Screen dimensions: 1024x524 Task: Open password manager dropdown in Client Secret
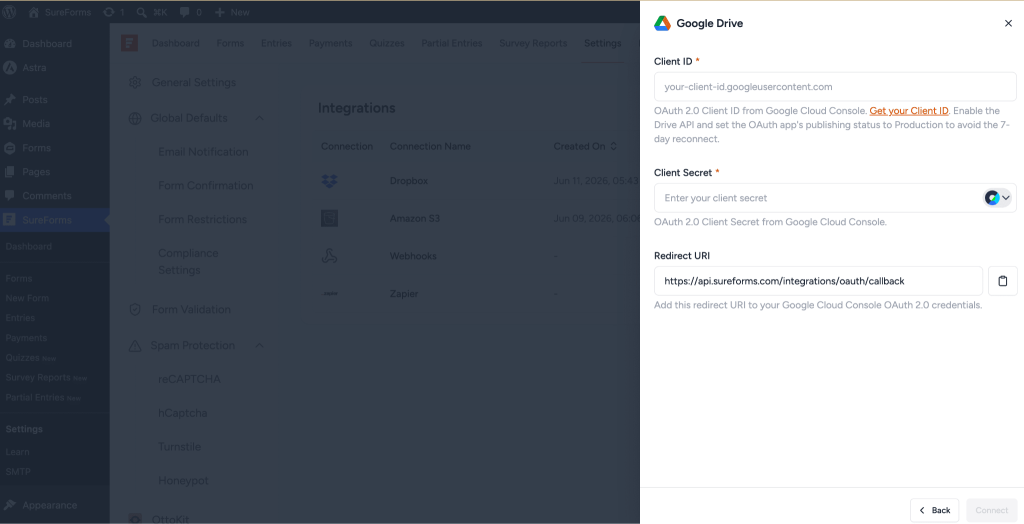(x=997, y=197)
